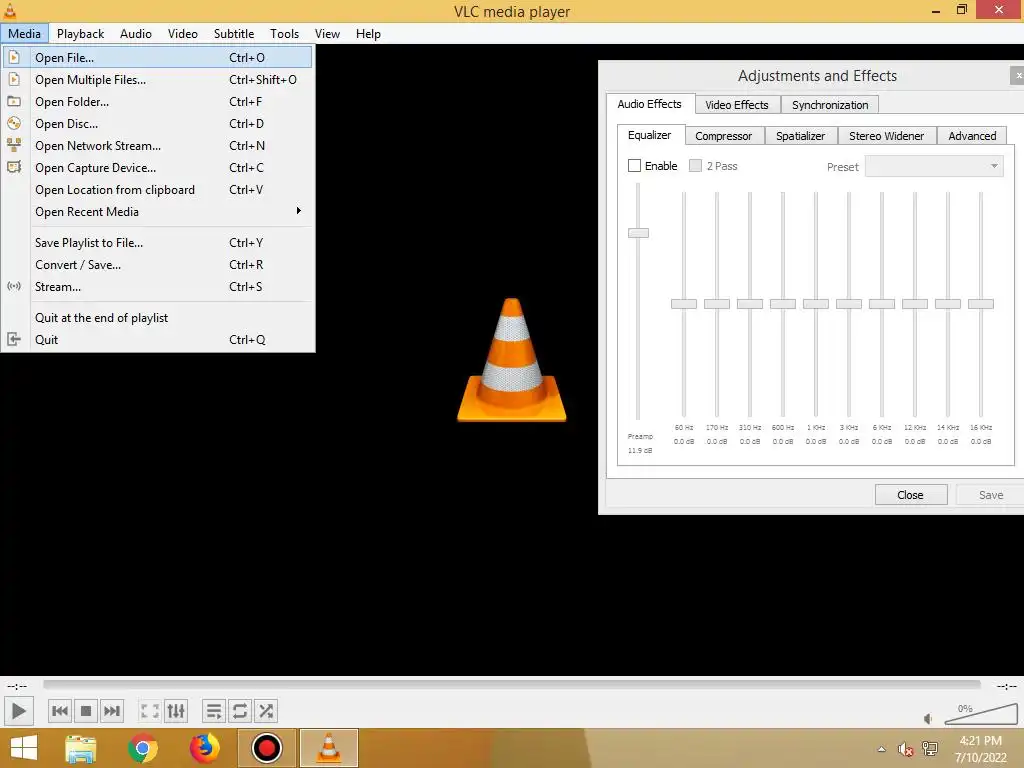This screenshot has width=1024, height=768.
Task: Open the Compressor tab
Action: click(724, 136)
